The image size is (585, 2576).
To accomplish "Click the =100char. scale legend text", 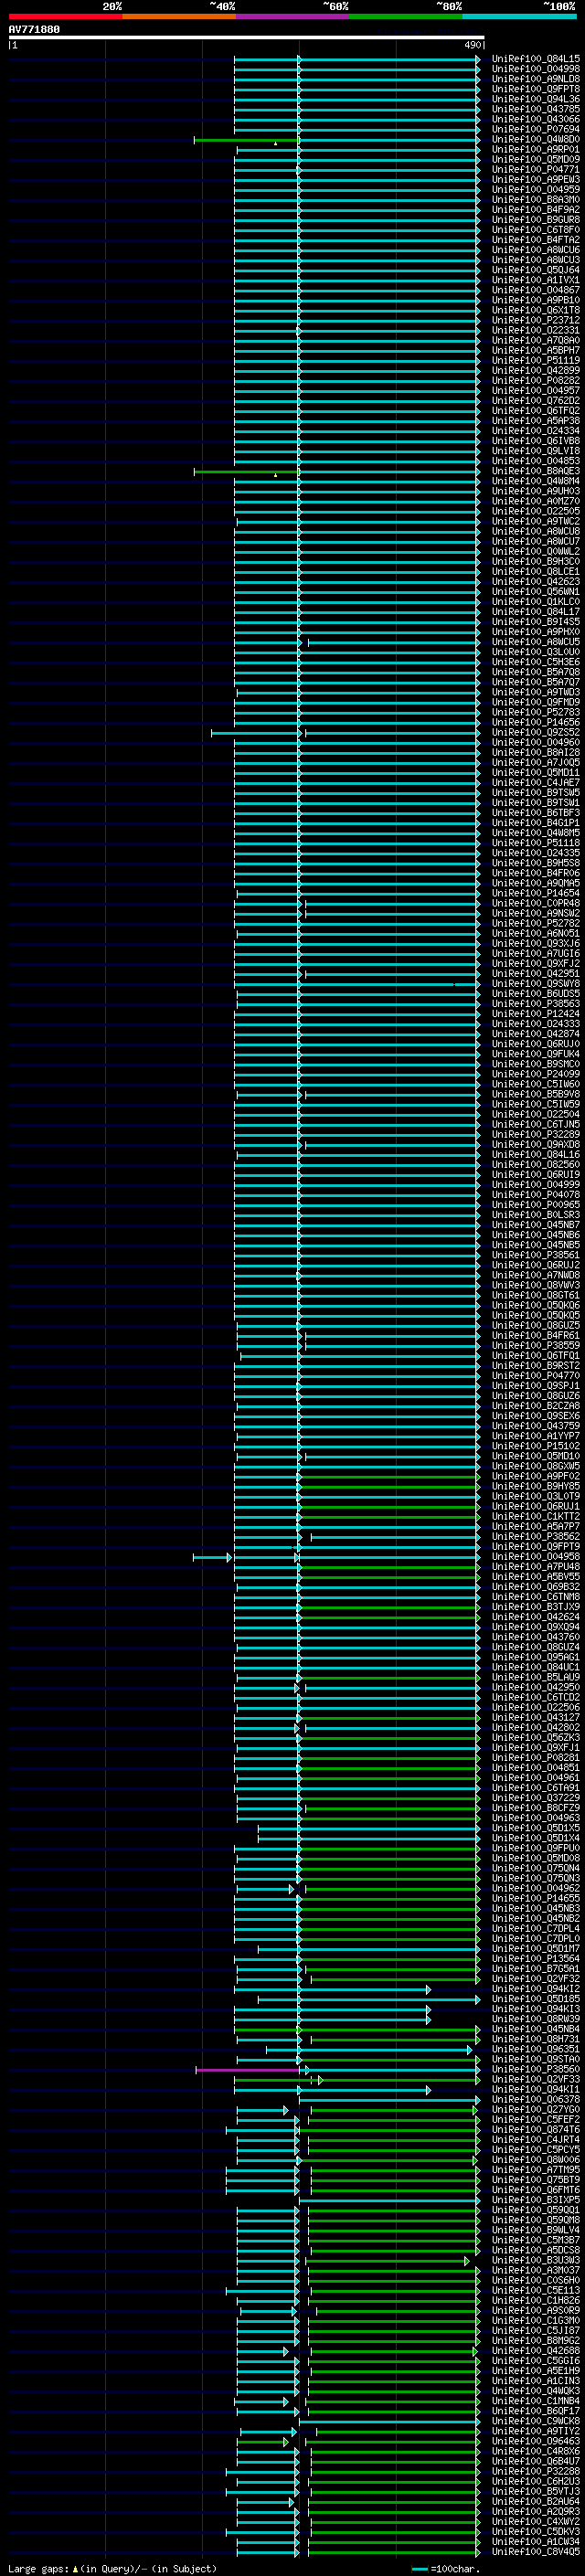I will (455, 2569).
